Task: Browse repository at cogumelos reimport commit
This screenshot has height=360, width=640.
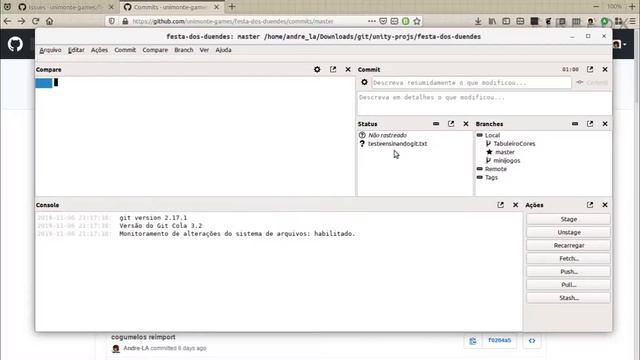Action: point(532,340)
